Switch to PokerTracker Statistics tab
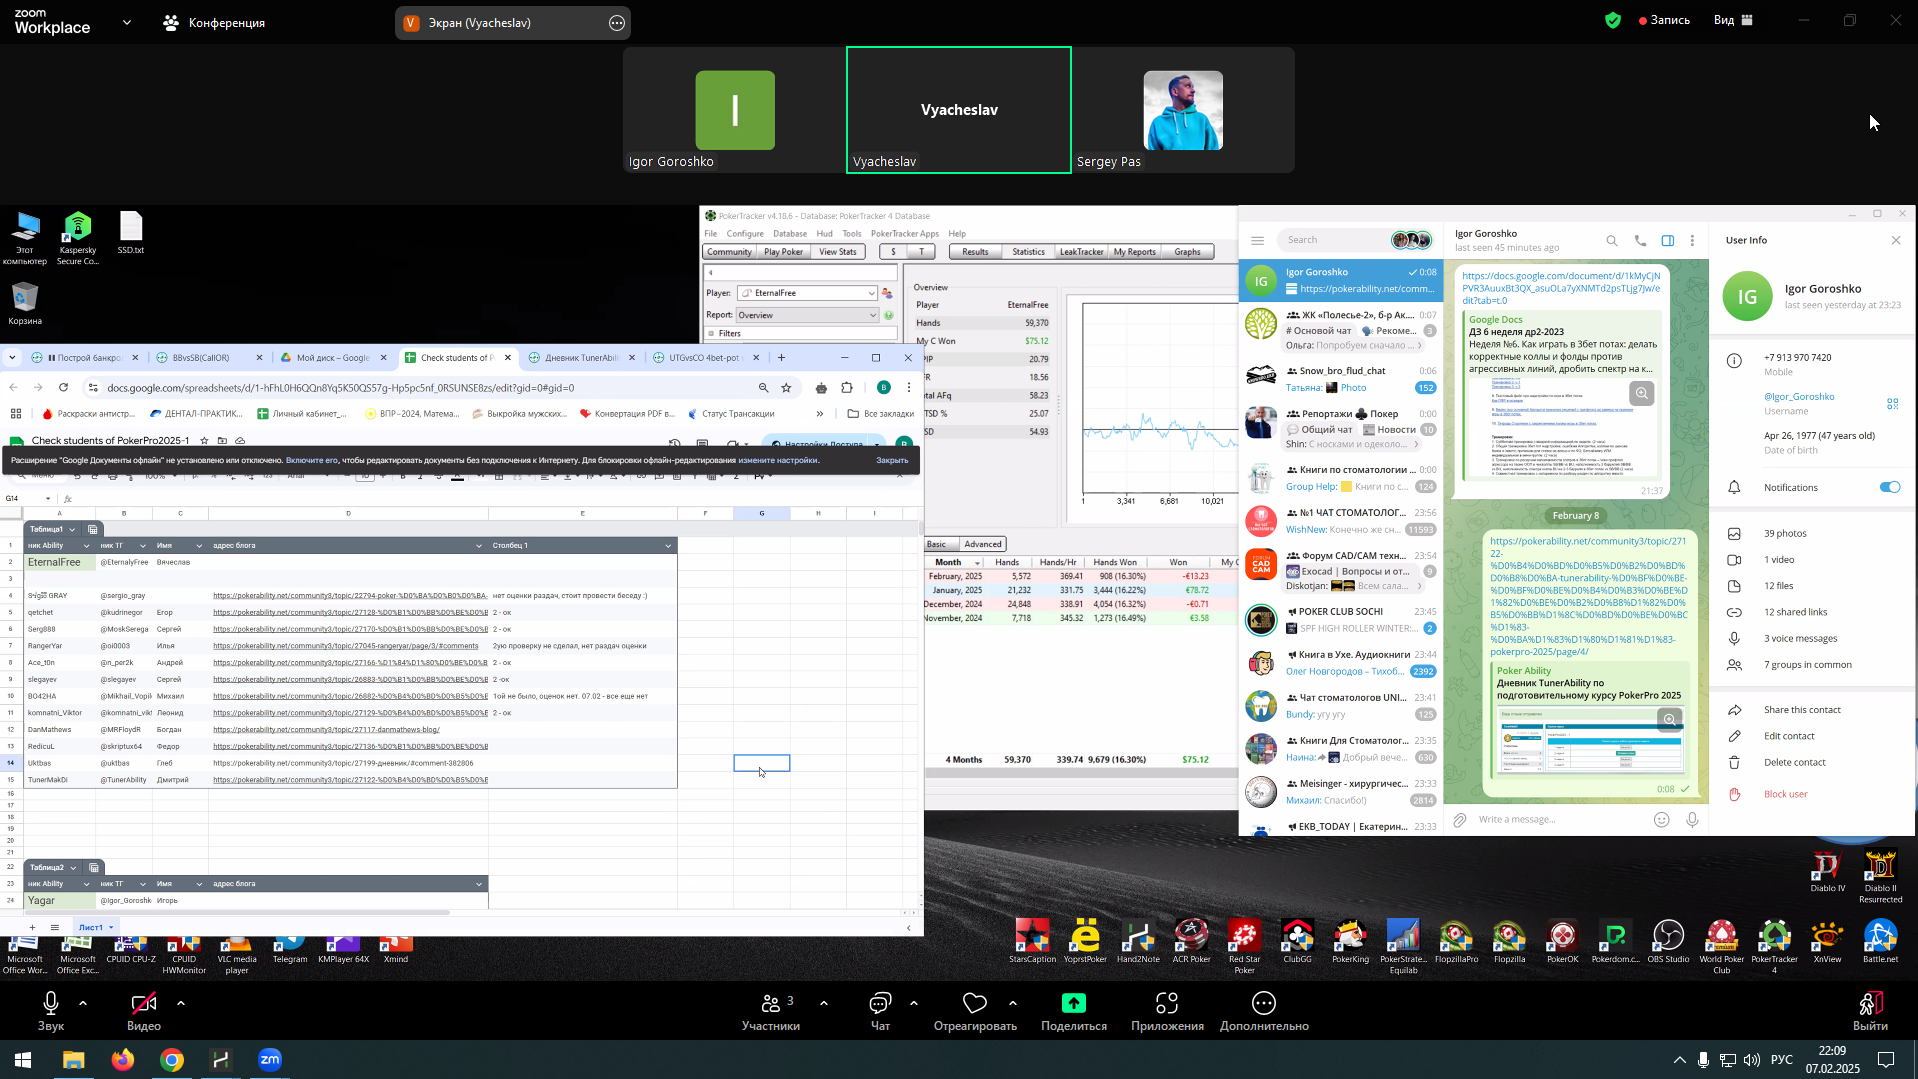1918x1079 pixels. pyautogui.click(x=1027, y=252)
